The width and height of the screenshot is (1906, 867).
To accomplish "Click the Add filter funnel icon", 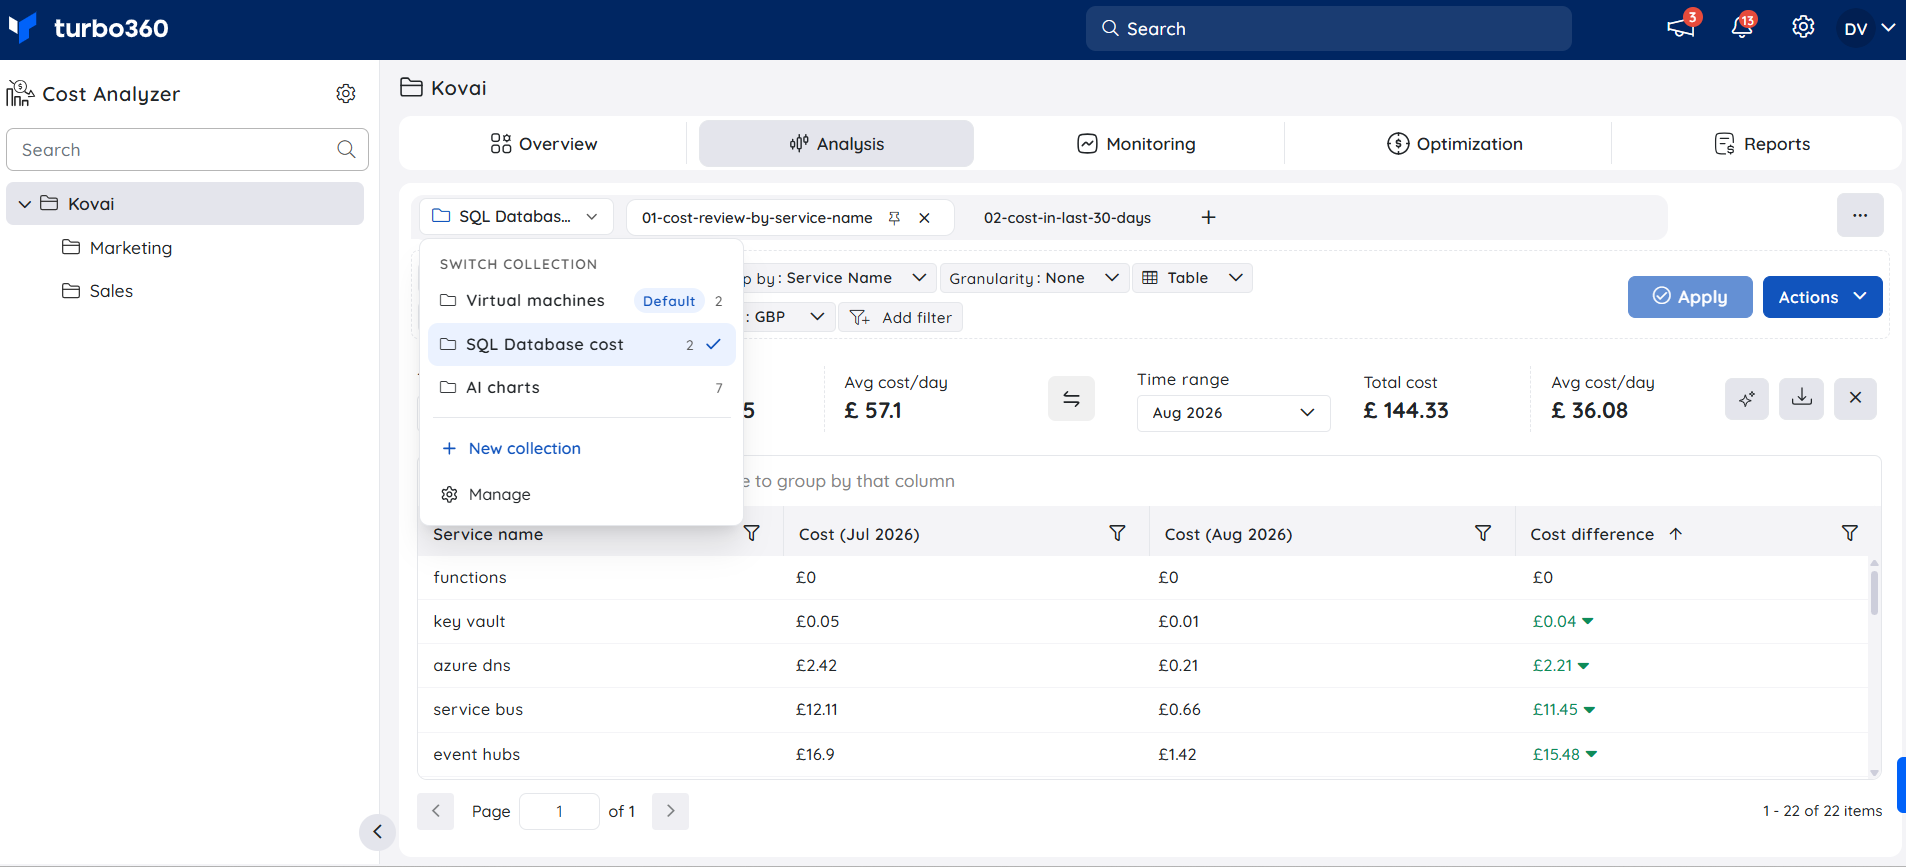I will [x=859, y=318].
